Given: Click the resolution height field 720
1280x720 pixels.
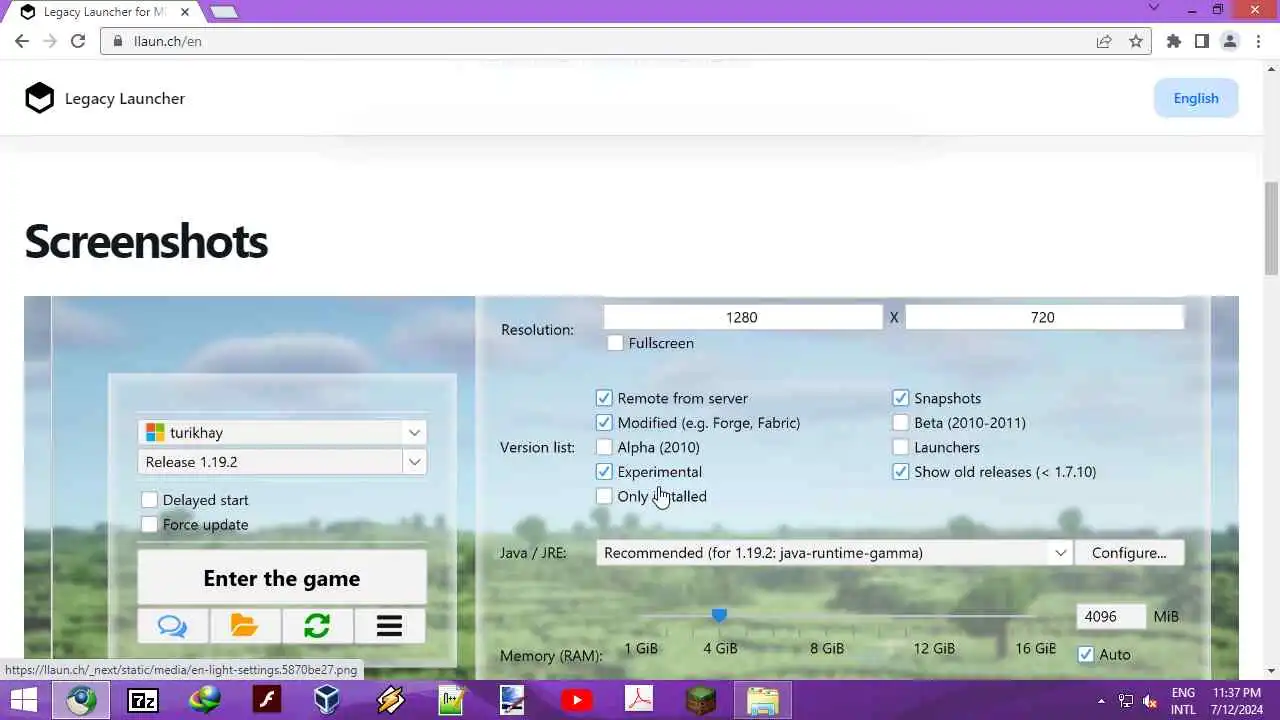Looking at the screenshot, I should point(1043,317).
